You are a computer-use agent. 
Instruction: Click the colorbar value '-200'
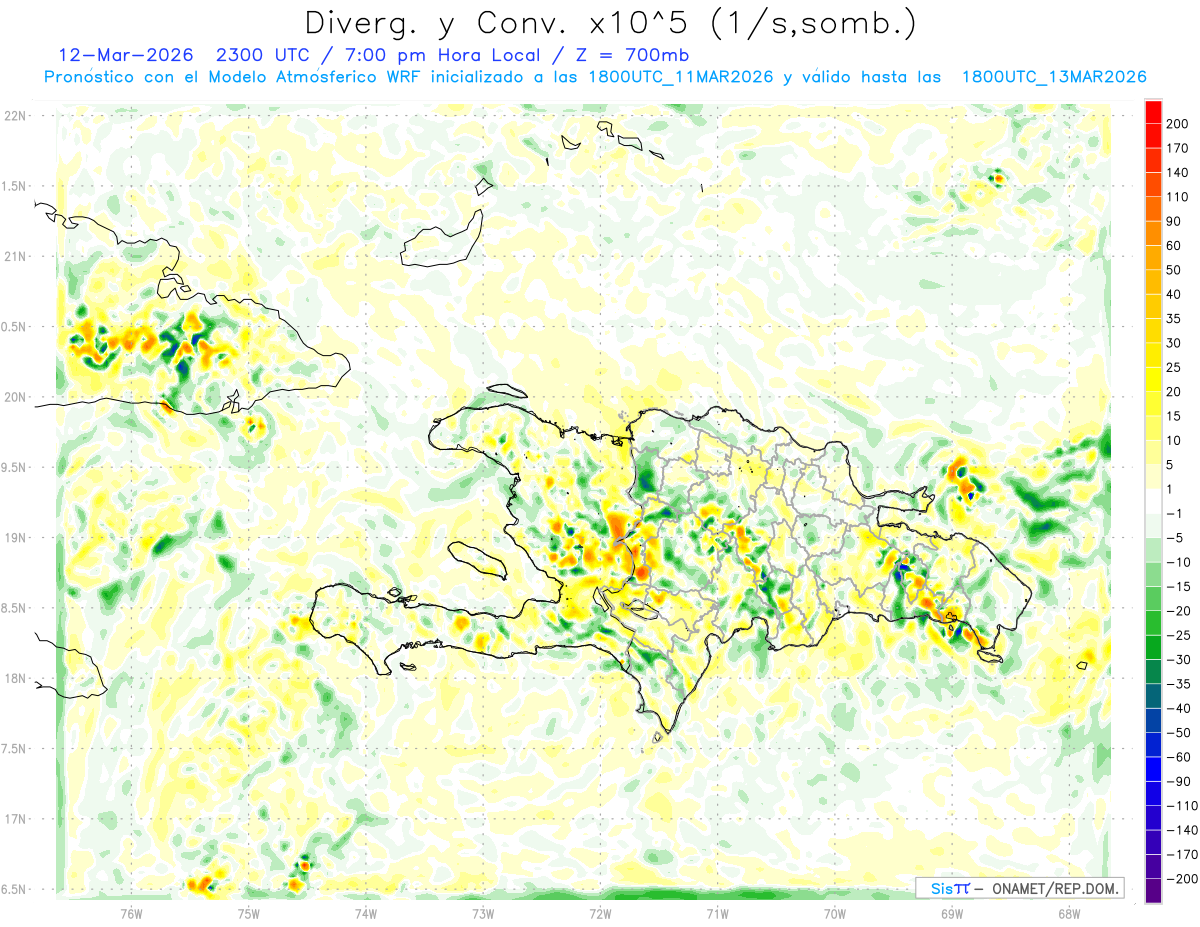1180,879
